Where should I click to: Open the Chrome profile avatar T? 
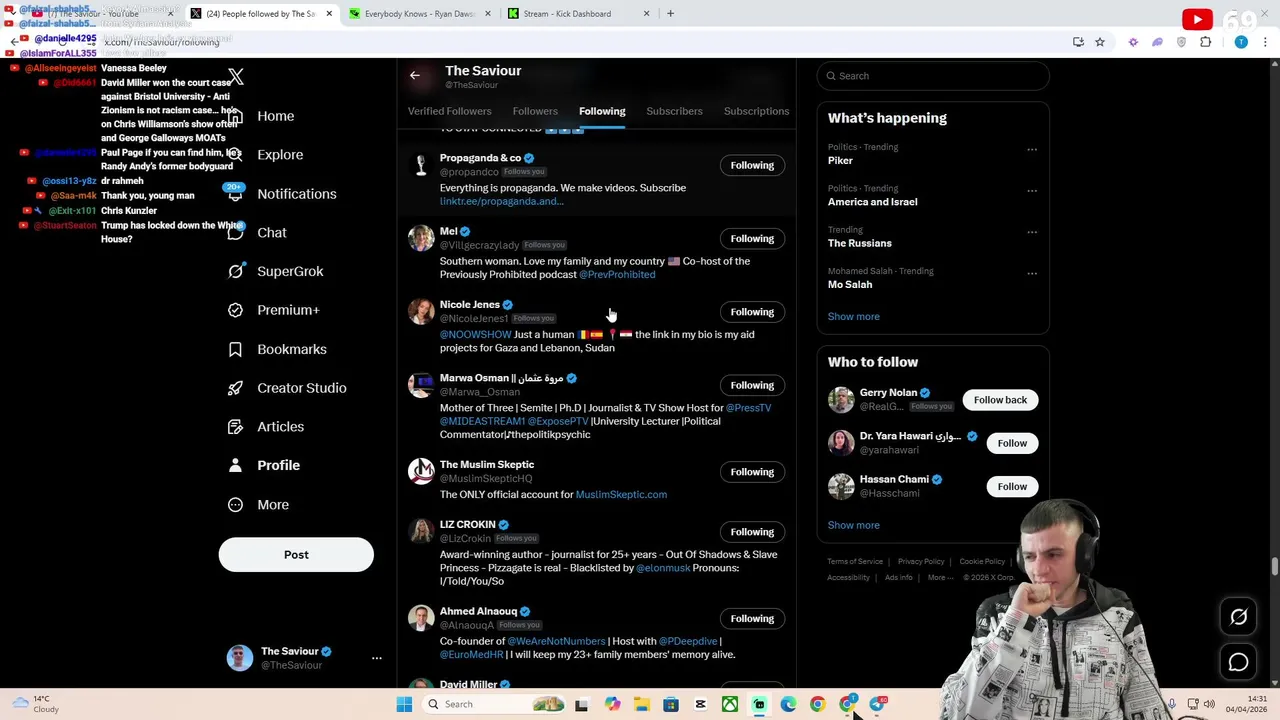(1241, 42)
